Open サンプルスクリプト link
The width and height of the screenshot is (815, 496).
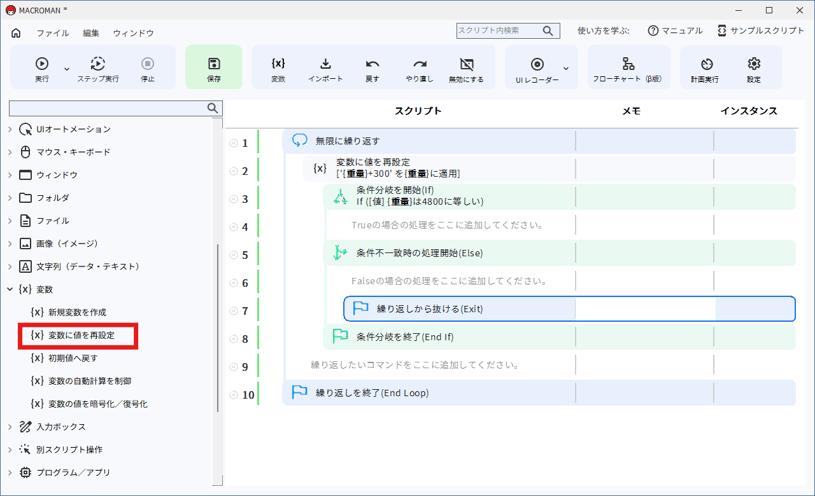coord(761,31)
